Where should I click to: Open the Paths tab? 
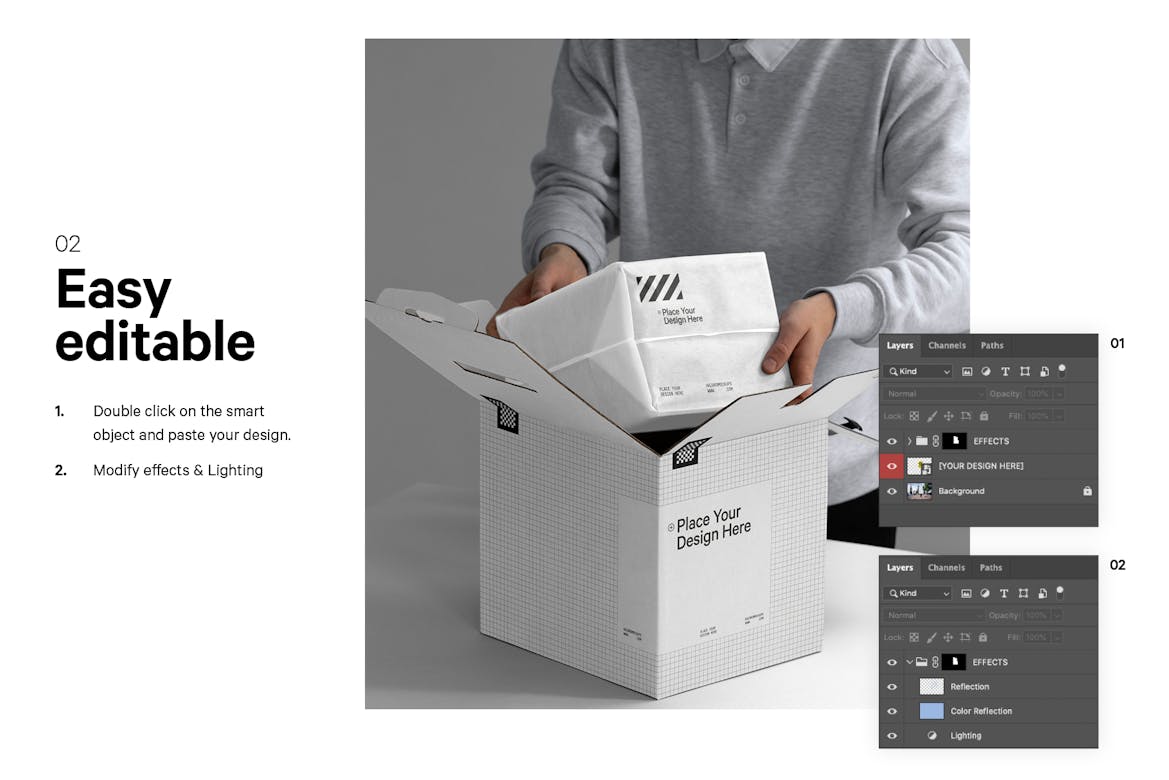coord(992,346)
